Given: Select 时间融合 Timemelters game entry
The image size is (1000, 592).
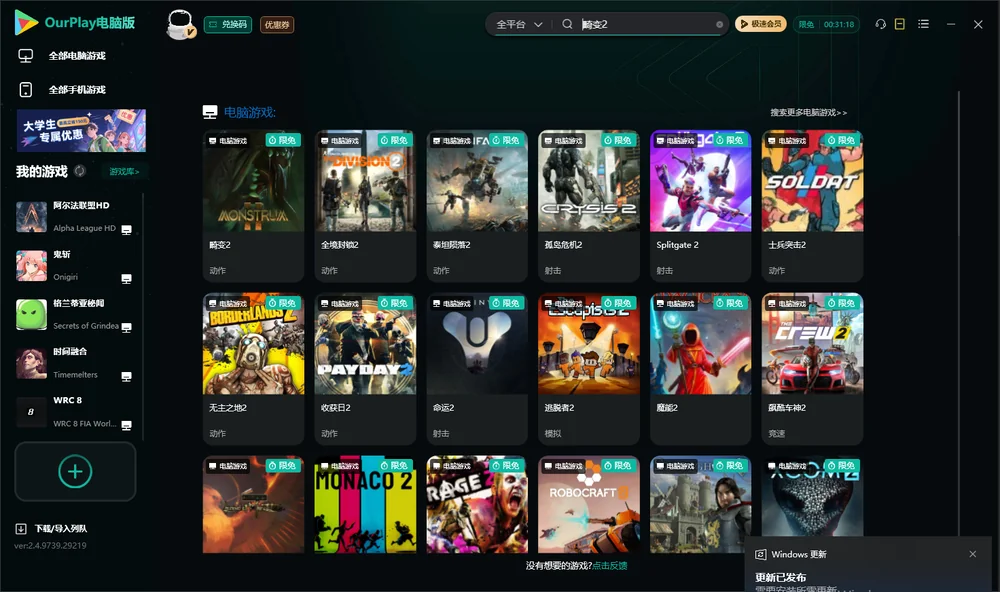Looking at the screenshot, I should 75,363.
